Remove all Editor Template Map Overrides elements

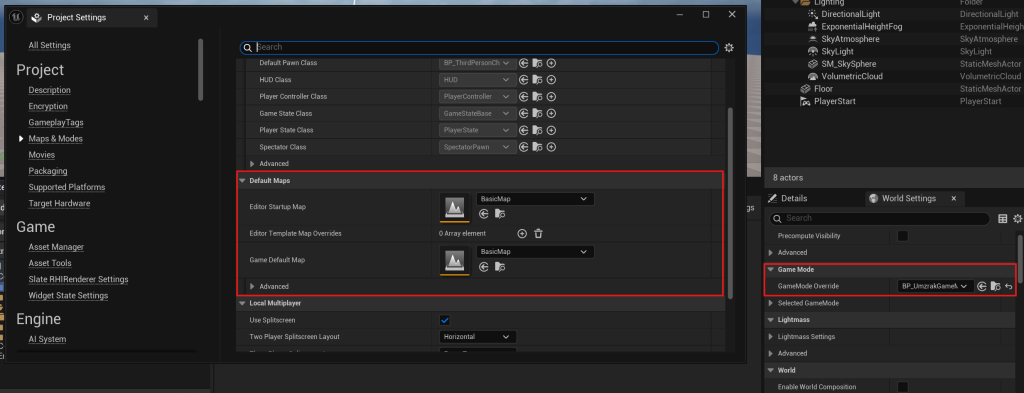pyautogui.click(x=538, y=233)
